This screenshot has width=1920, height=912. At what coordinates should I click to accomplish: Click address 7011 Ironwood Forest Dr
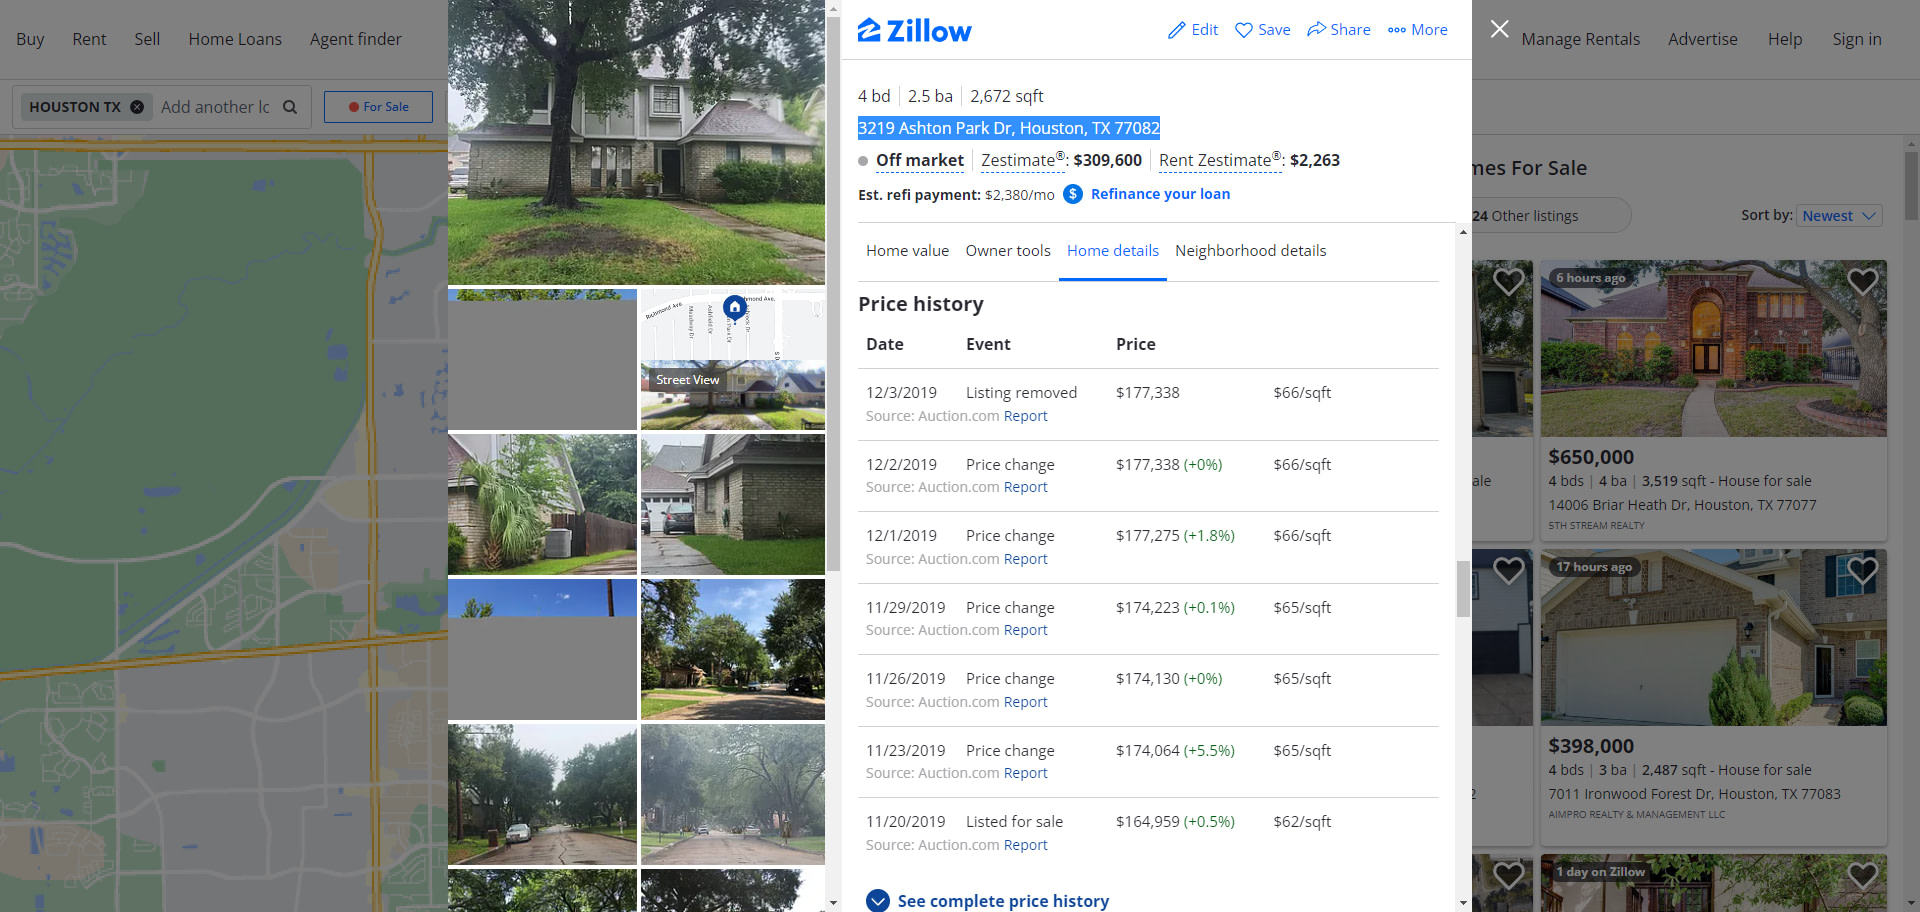click(x=1694, y=794)
